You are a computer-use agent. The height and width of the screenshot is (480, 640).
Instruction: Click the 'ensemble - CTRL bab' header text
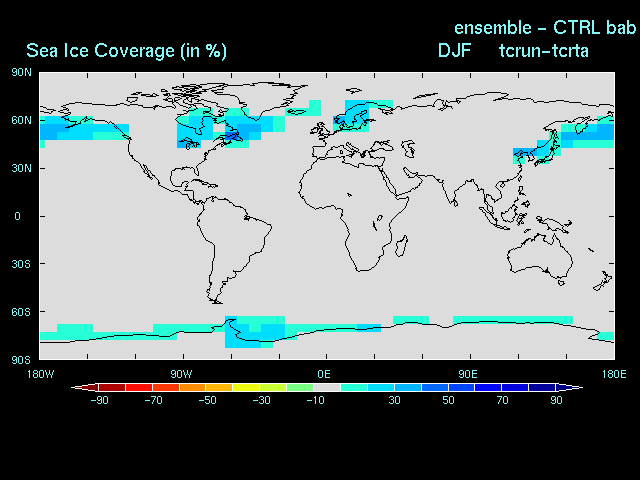[x=545, y=26]
